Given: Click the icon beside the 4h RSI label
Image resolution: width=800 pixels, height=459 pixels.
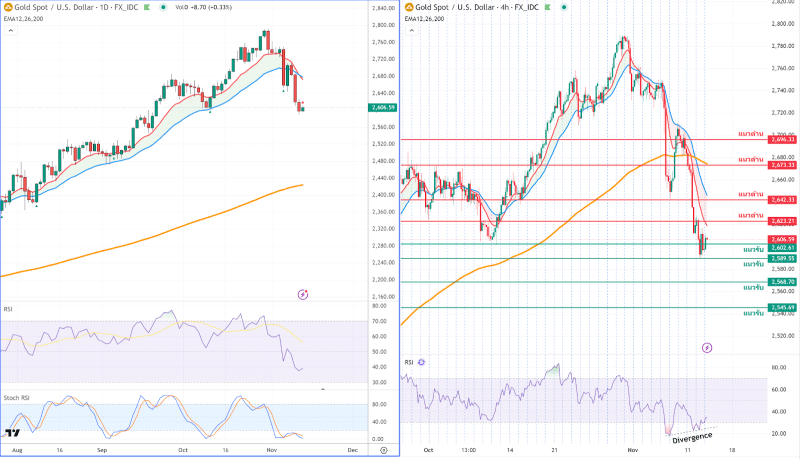Looking at the screenshot, I should coord(421,362).
